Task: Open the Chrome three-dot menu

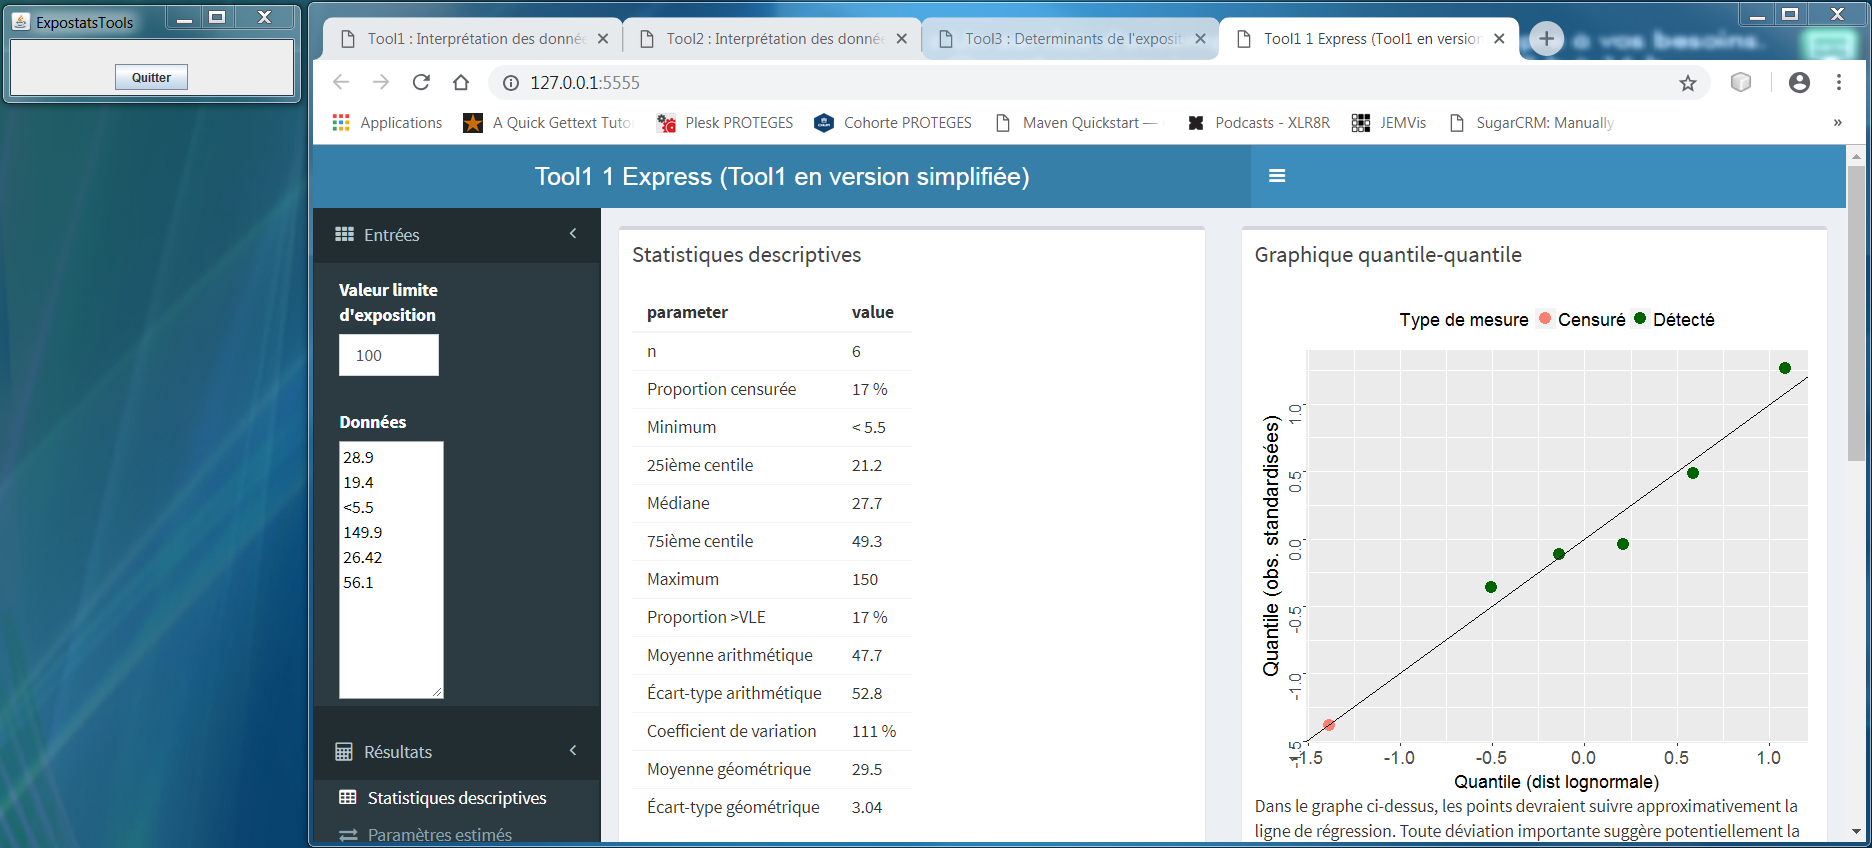Action: click(1839, 83)
